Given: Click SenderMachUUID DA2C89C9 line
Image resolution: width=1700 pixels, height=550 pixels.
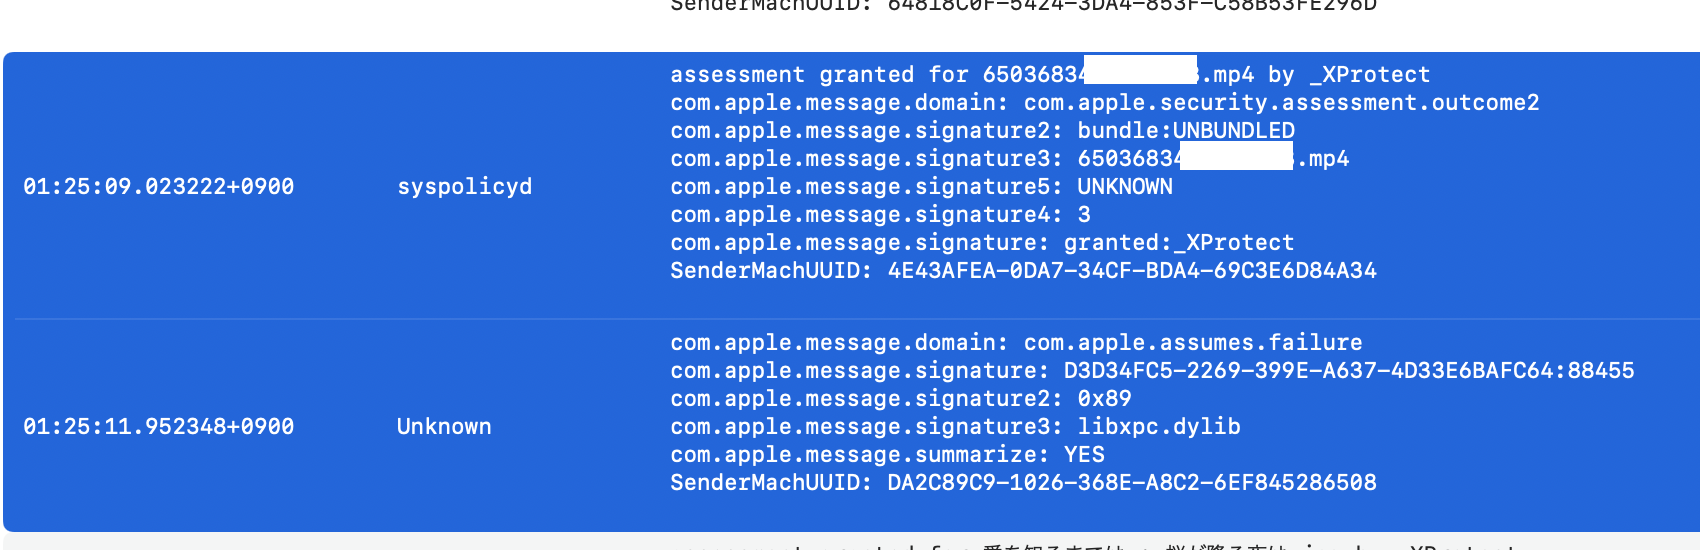Looking at the screenshot, I should tap(1023, 483).
